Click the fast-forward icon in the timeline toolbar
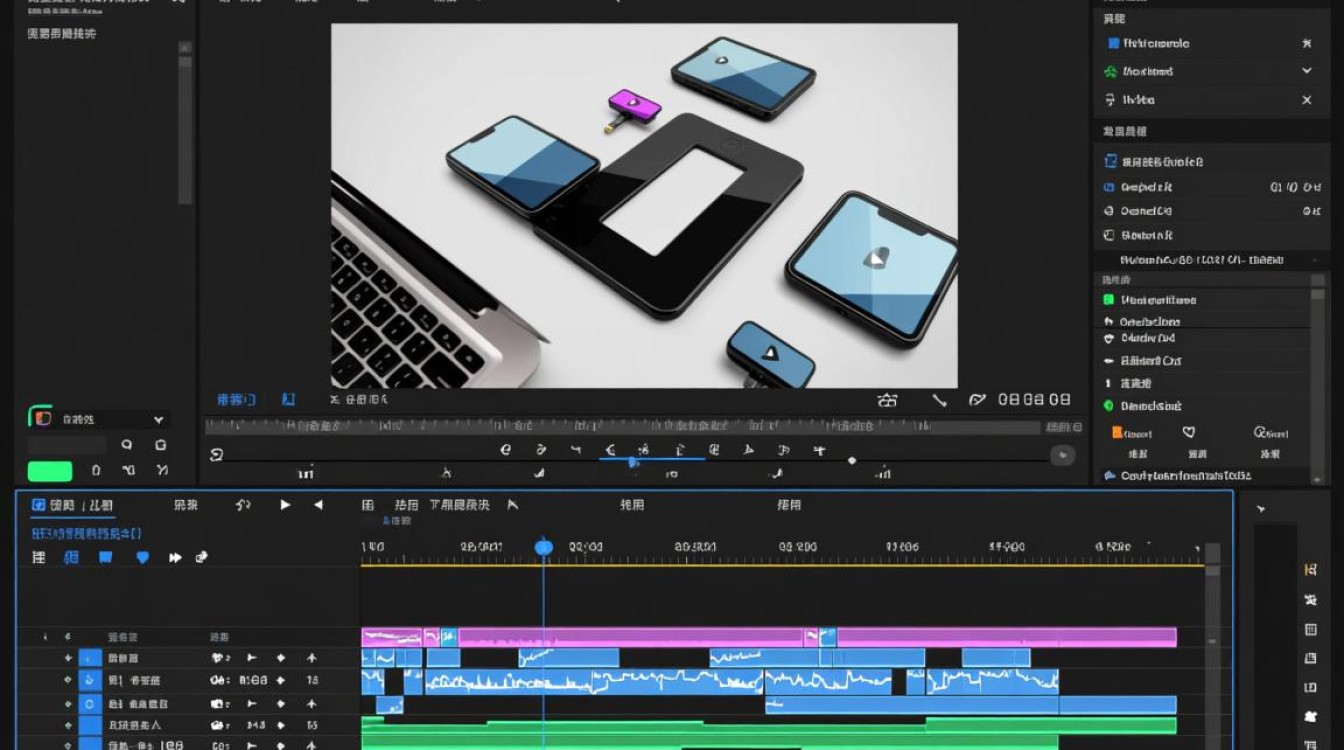Viewport: 1344px width, 750px height. pyautogui.click(x=176, y=557)
